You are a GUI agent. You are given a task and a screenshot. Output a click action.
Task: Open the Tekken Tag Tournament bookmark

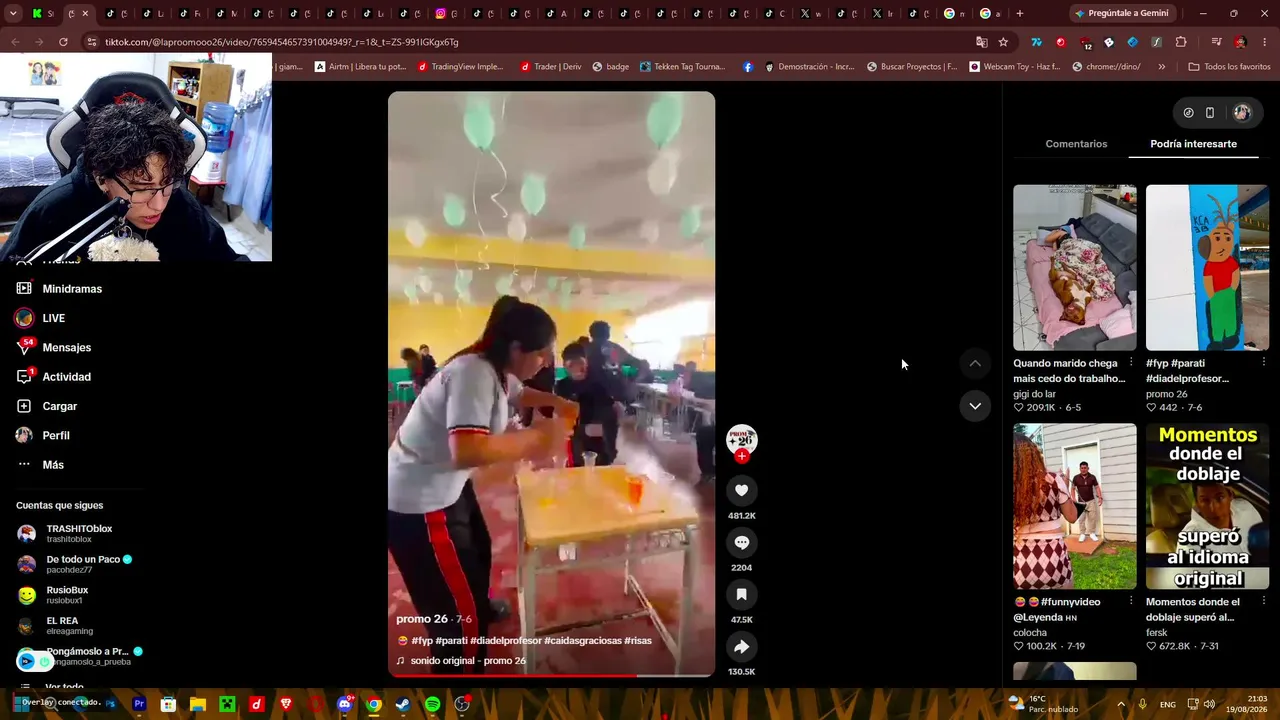point(682,67)
